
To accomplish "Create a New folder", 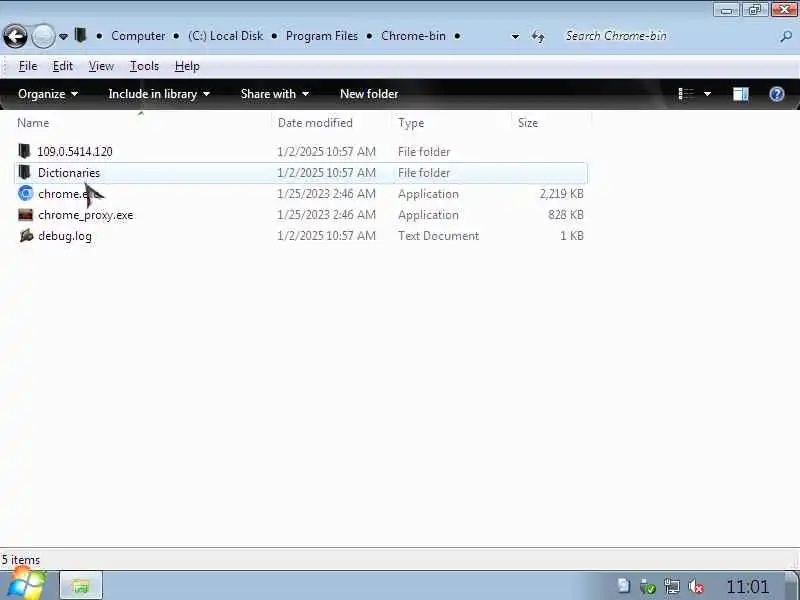I will pos(369,94).
